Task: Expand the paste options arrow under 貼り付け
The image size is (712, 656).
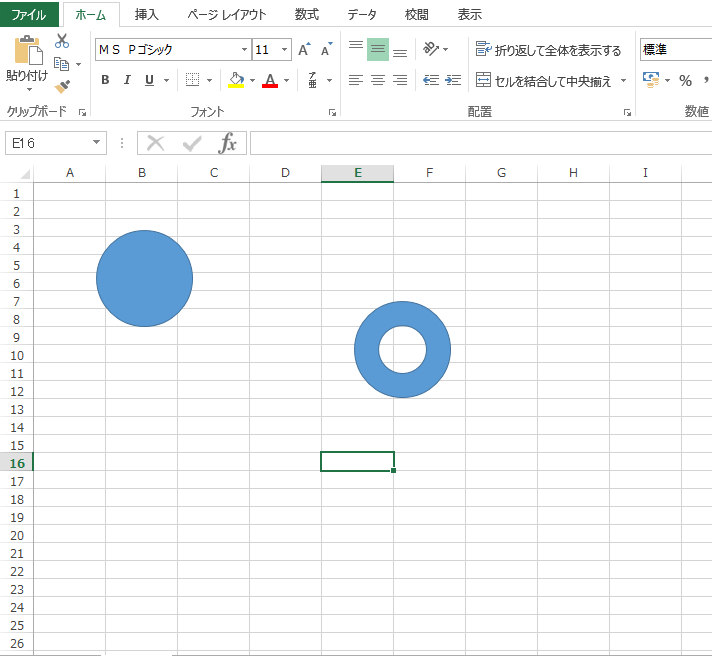Action: point(29,89)
